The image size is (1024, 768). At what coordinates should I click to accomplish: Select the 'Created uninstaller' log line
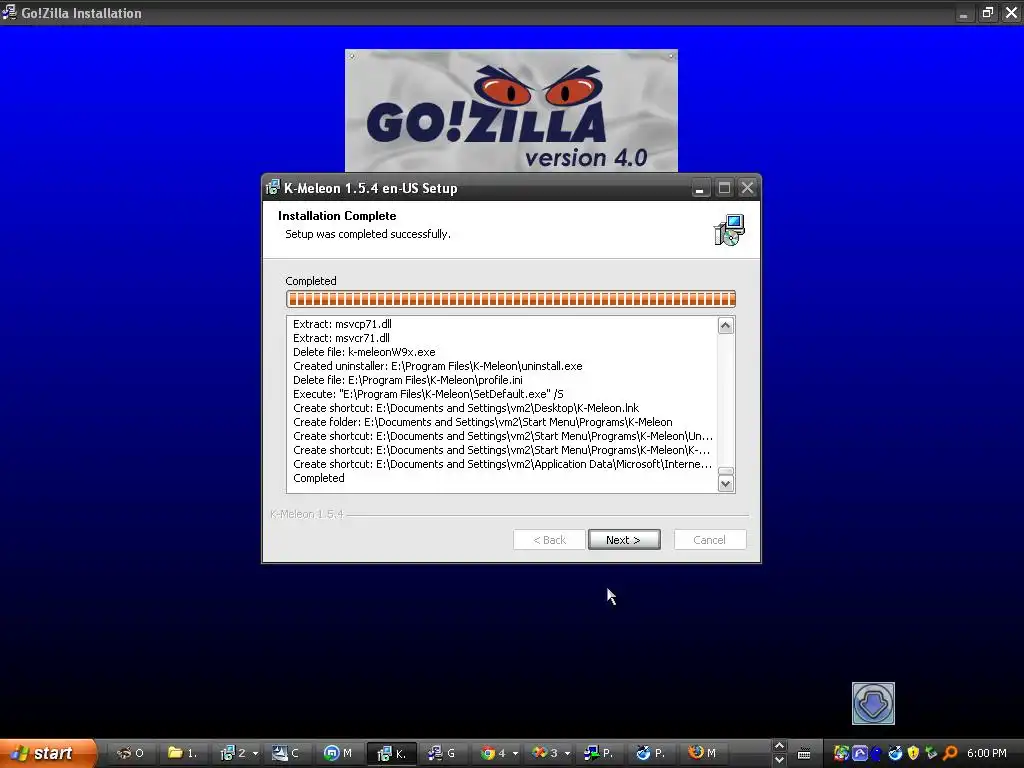pyautogui.click(x=438, y=366)
